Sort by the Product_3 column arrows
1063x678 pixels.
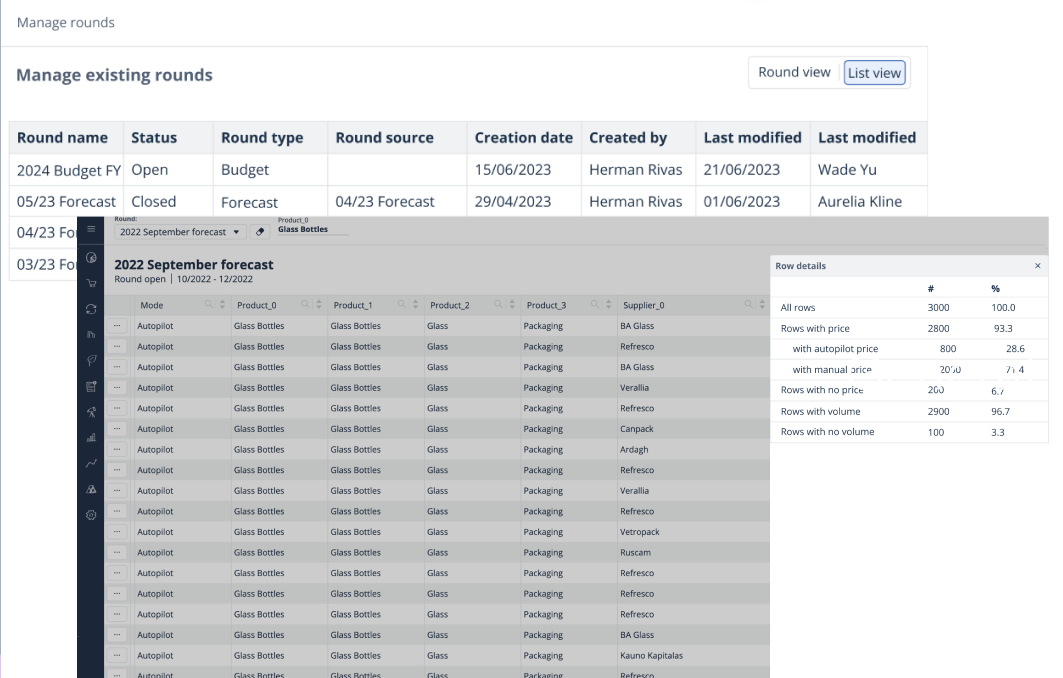[608, 305]
